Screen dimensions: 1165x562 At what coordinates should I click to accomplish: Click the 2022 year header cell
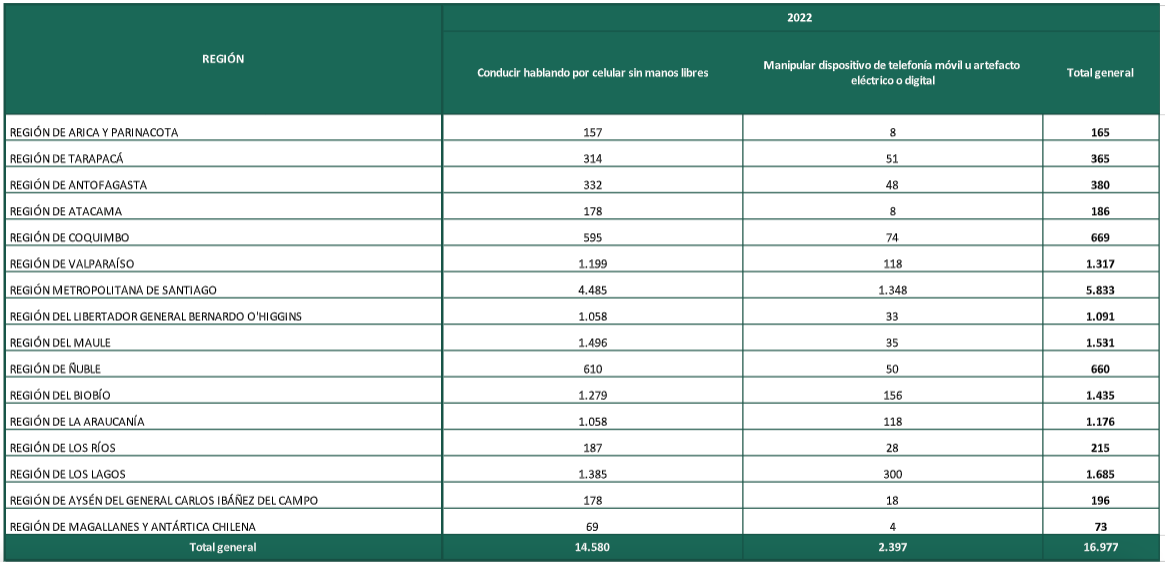(x=799, y=19)
